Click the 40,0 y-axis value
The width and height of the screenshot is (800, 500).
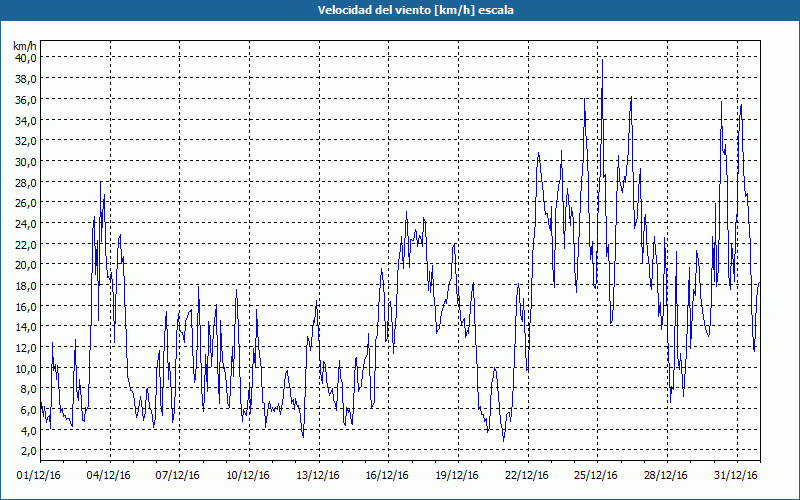pos(25,58)
